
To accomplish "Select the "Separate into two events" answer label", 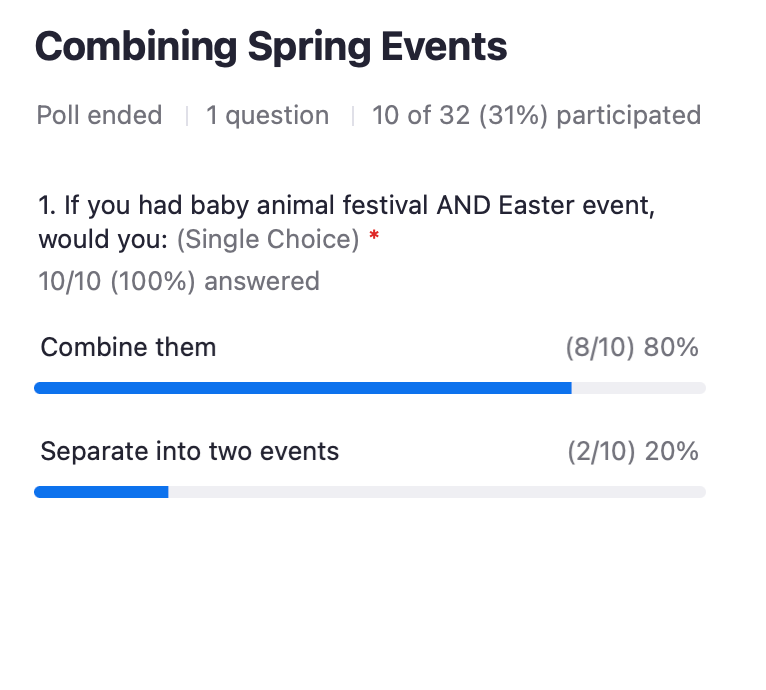I will coord(190,452).
